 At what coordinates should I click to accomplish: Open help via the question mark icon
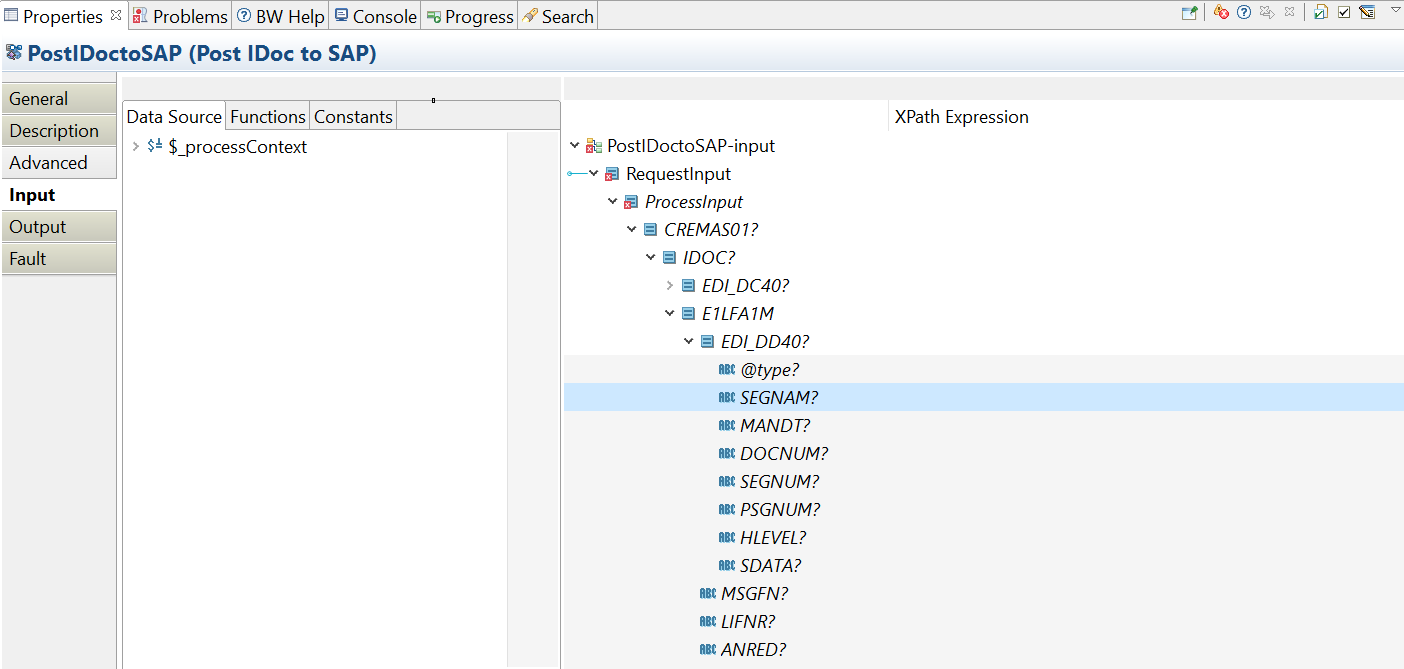click(x=1244, y=13)
